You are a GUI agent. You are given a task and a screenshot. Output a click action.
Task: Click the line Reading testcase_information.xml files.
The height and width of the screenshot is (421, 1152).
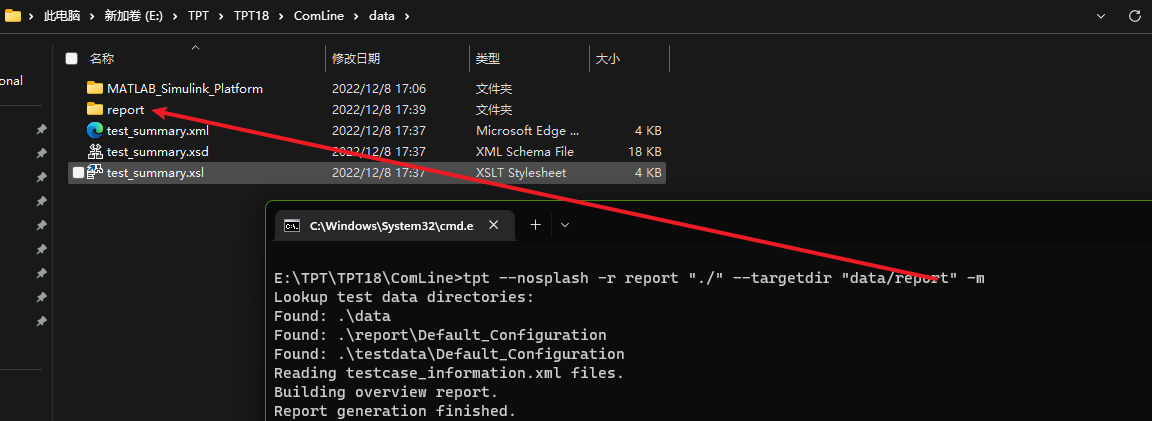[x=449, y=373]
